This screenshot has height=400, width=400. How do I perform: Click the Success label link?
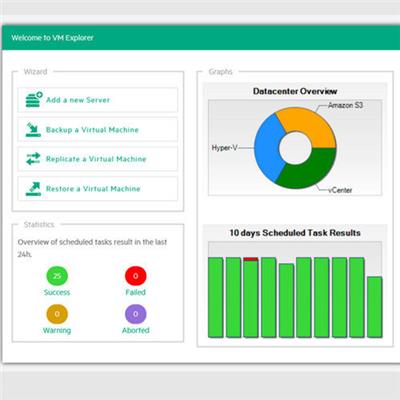(x=57, y=292)
